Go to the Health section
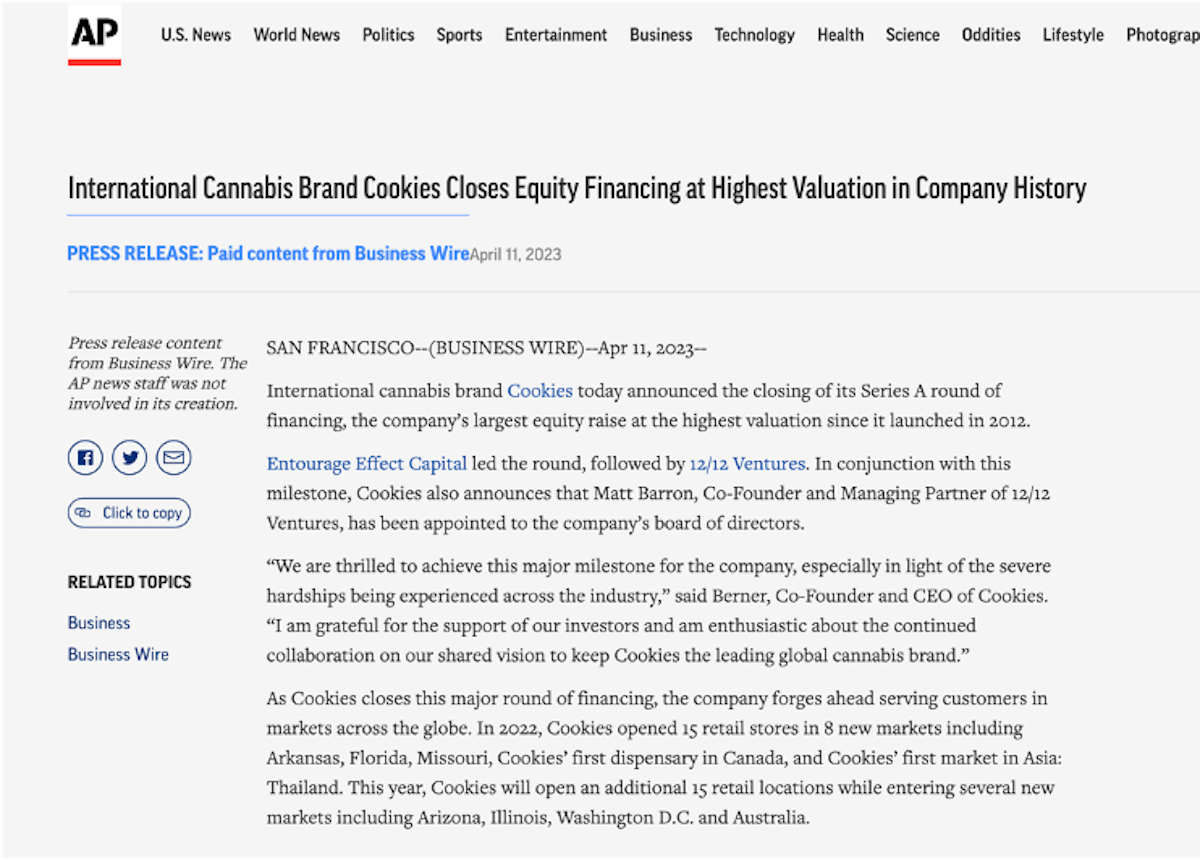This screenshot has height=860, width=1200. coord(840,35)
